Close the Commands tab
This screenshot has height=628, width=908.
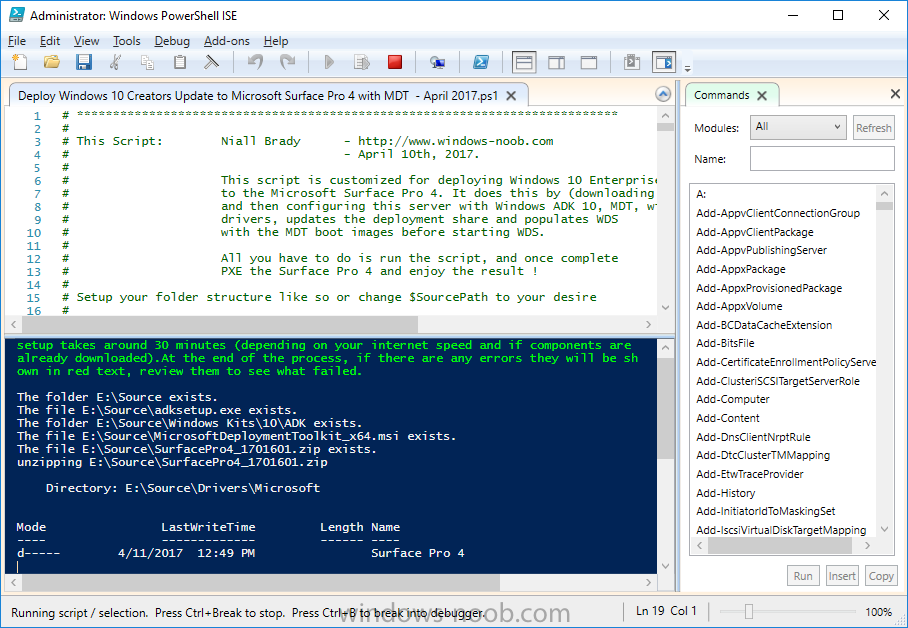pos(762,96)
